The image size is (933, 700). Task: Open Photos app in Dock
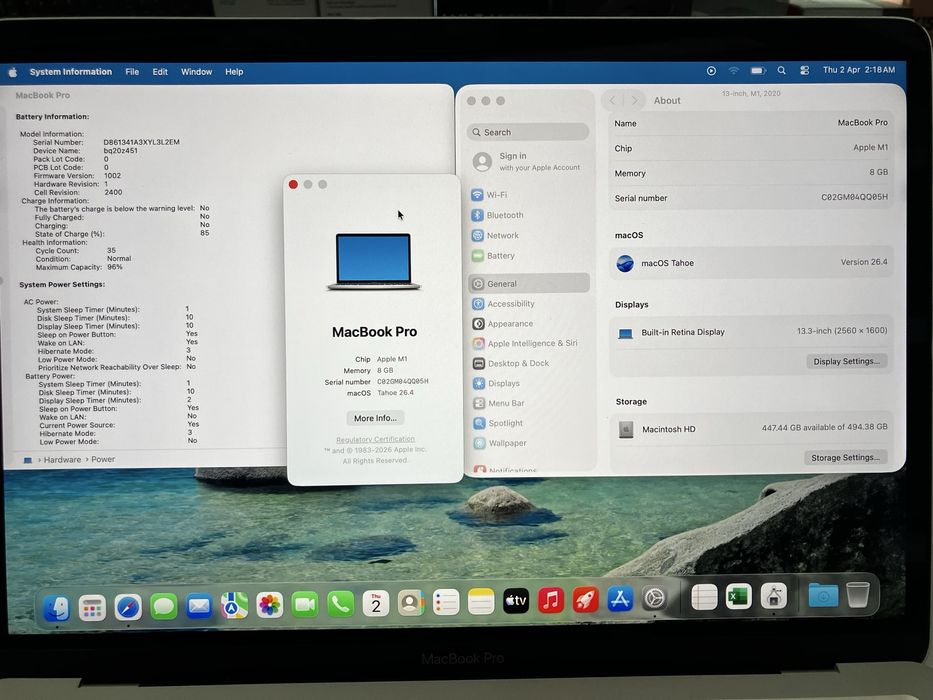(x=270, y=605)
